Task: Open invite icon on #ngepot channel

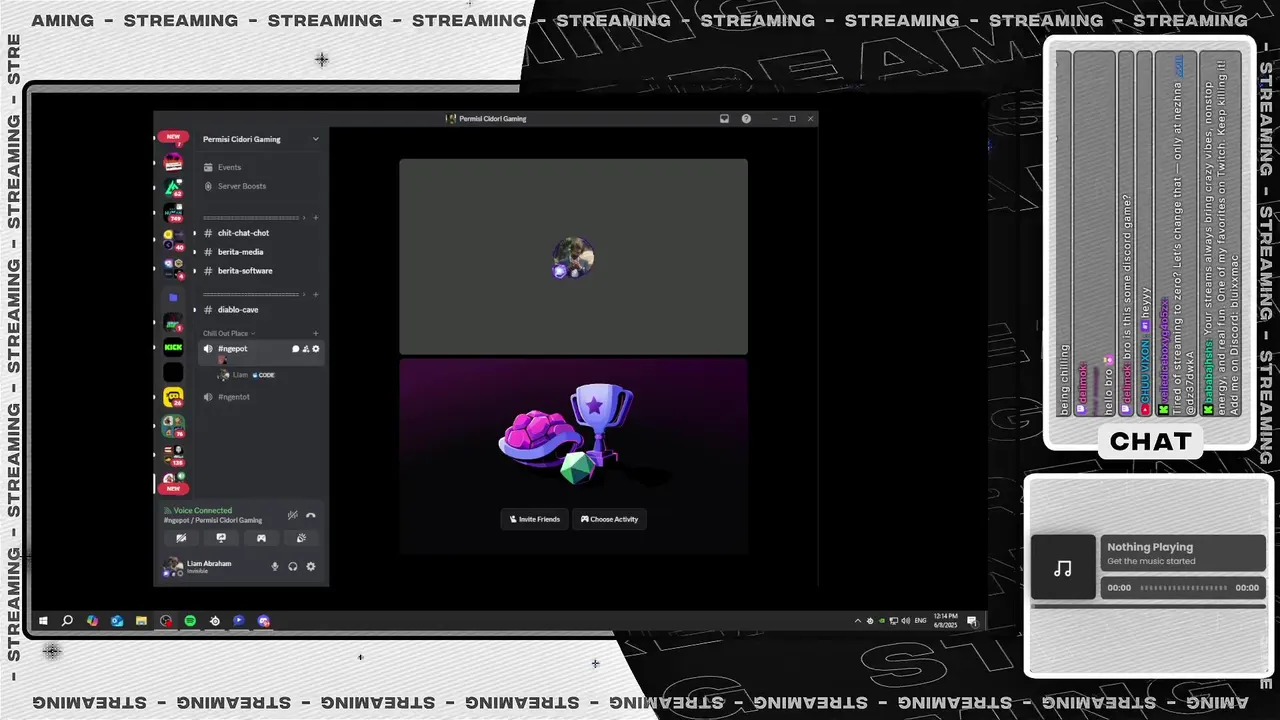Action: 305,349
